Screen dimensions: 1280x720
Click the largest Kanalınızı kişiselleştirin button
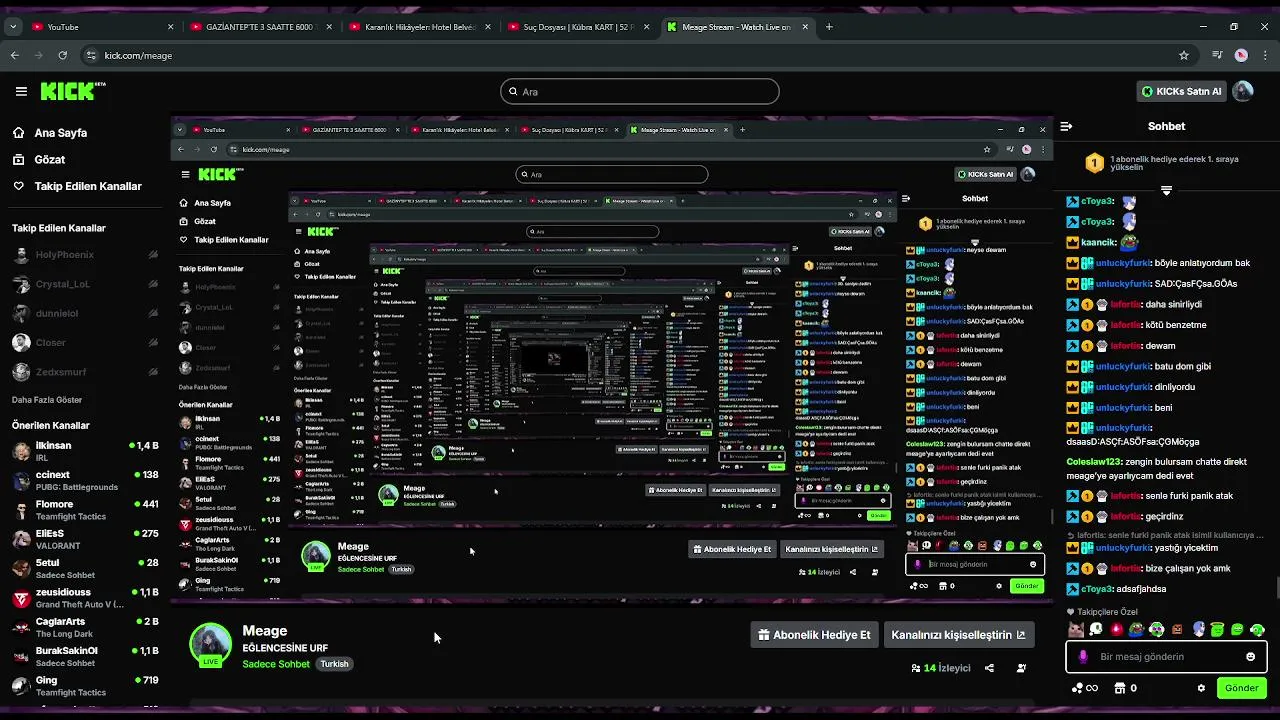(958, 634)
